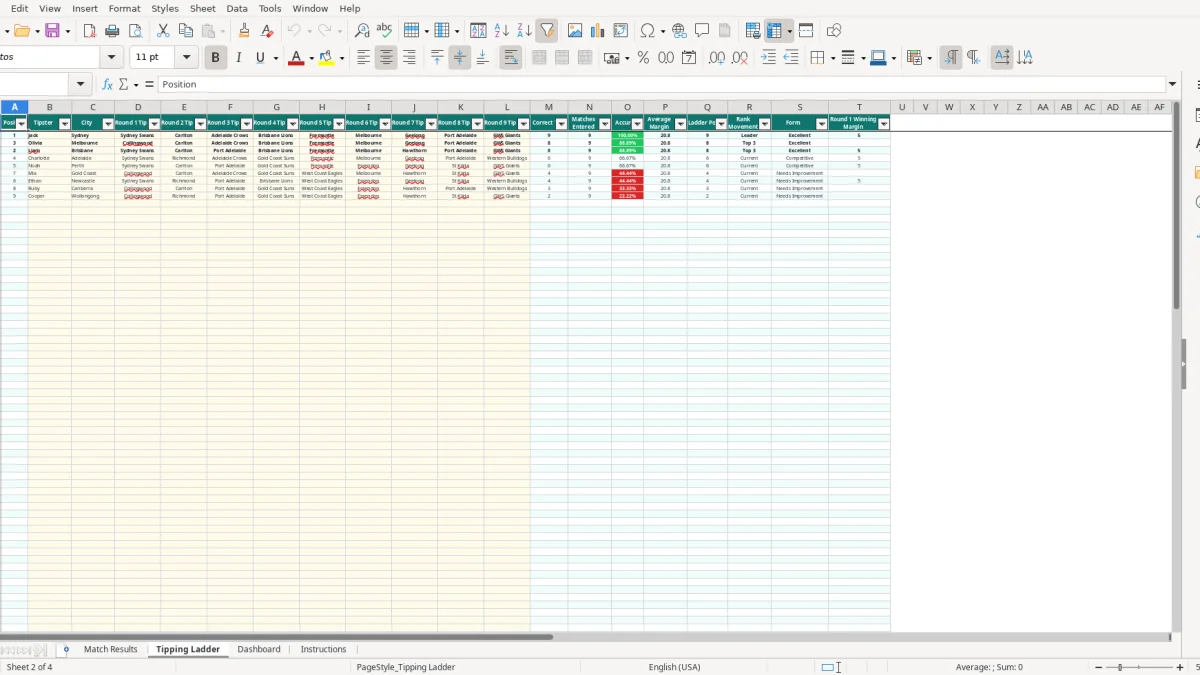This screenshot has width=1200, height=675.
Task: Switch to the Instructions sheet tab
Action: [324, 650]
